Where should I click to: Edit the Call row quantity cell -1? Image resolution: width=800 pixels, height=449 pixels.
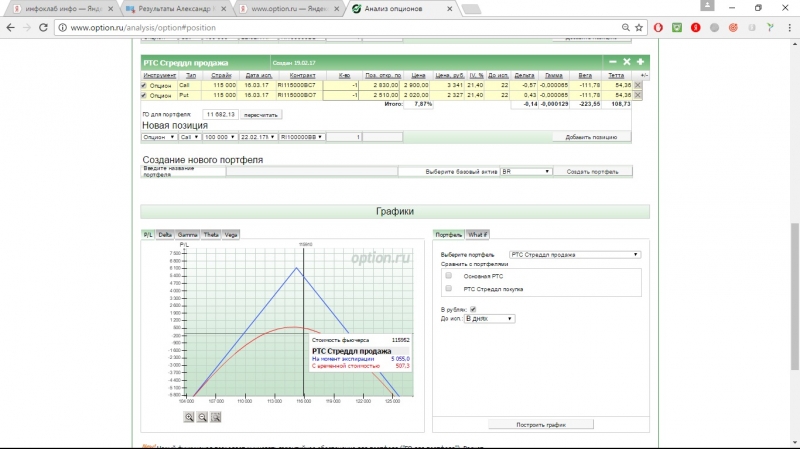click(x=341, y=85)
